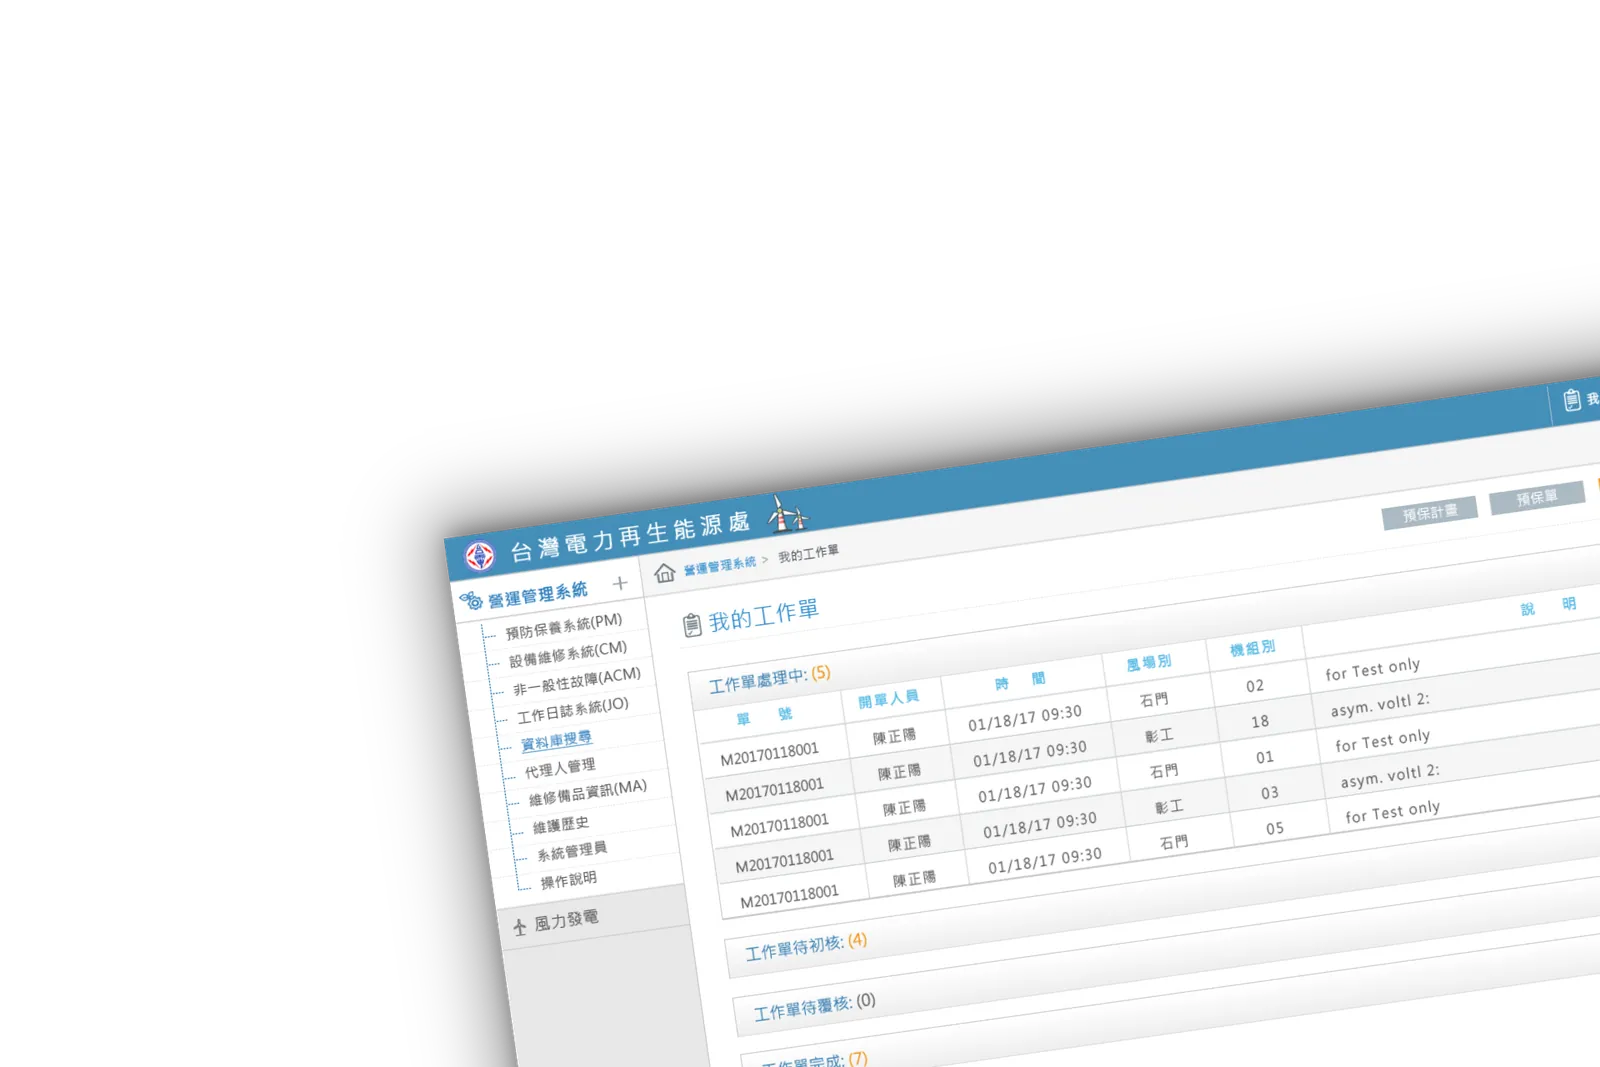The image size is (1600, 1067).
Task: Click unit number 05 cell
Action: pos(1274,829)
